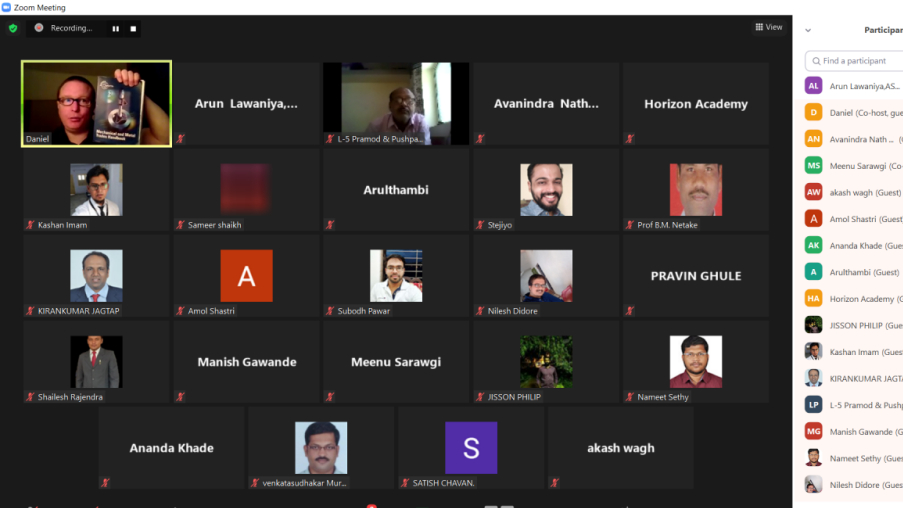903x508 pixels.
Task: Click muted mic icon on Horizon Academy tile
Action: (x=630, y=139)
